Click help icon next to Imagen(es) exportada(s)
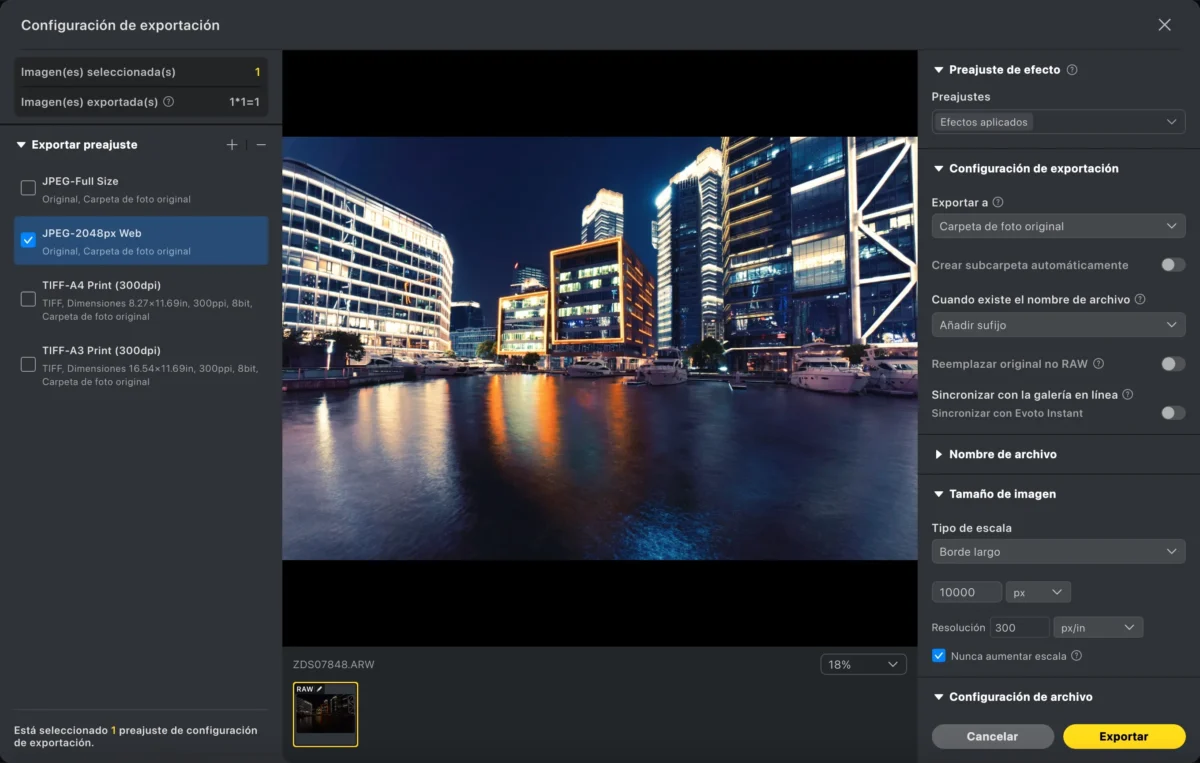Viewport: 1200px width, 763px height. (168, 102)
